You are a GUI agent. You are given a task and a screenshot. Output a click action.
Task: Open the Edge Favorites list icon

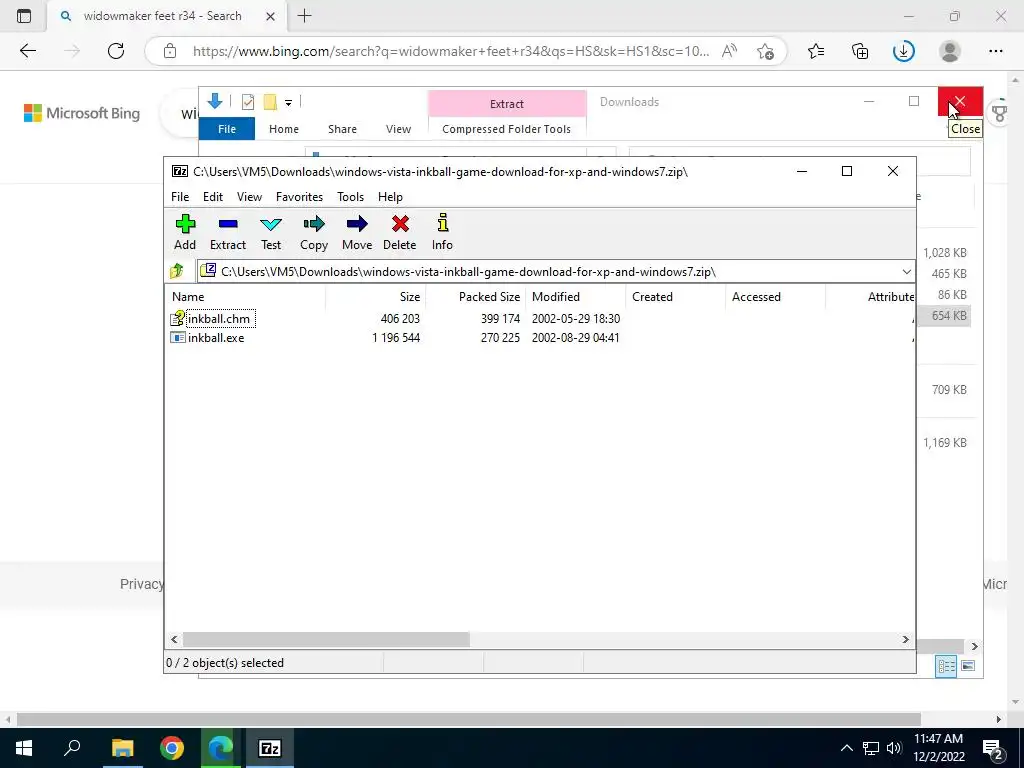816,51
